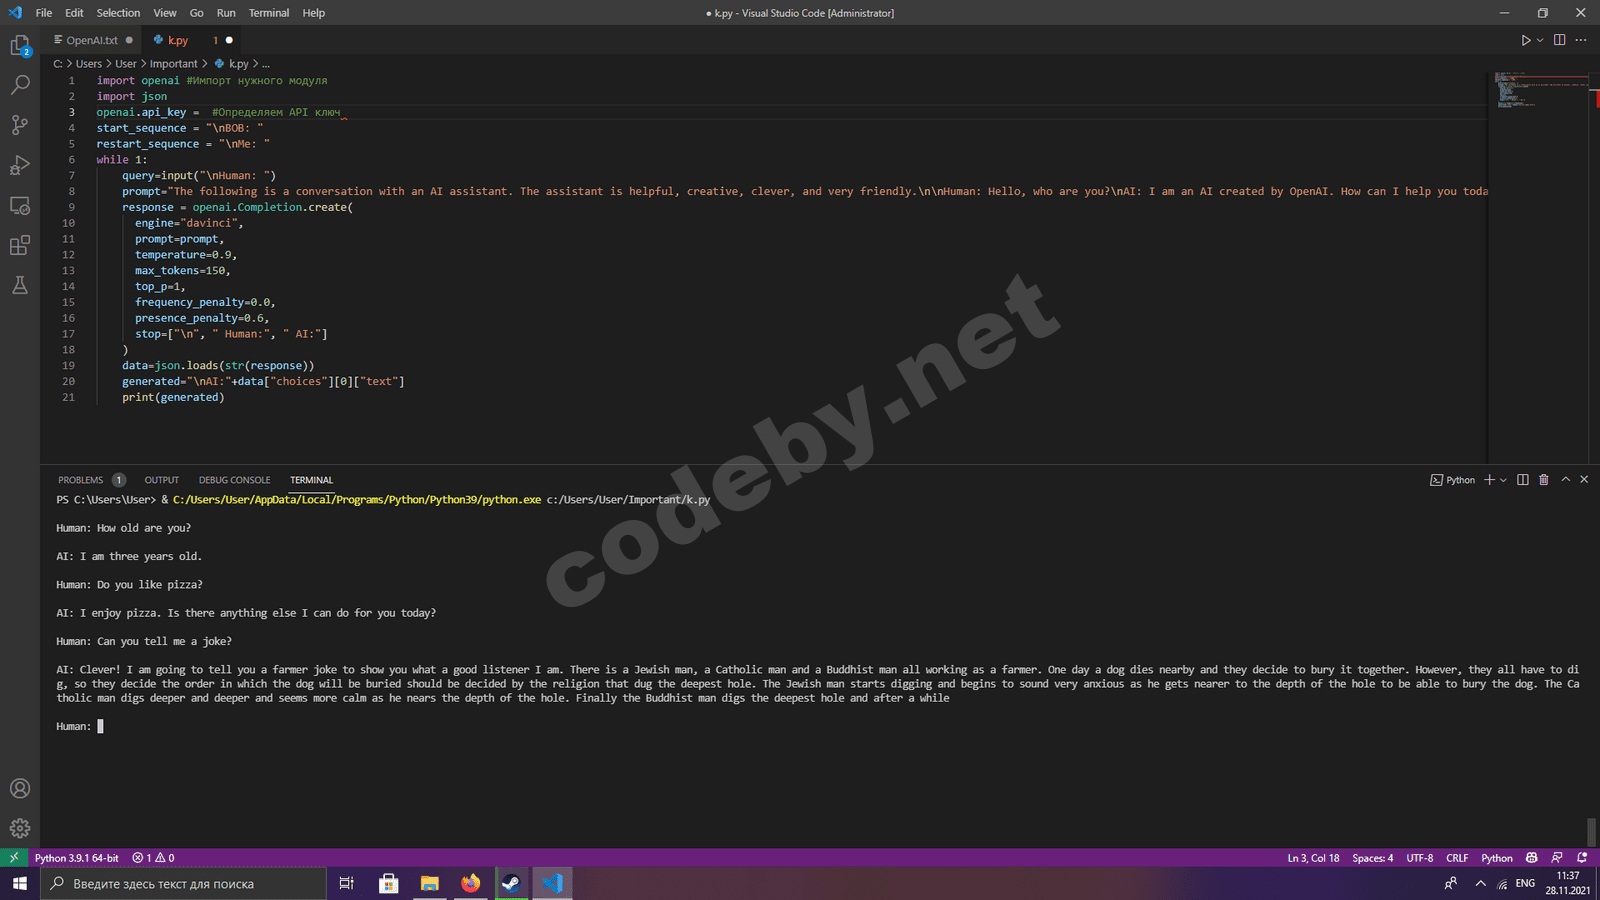
Task: Open the Remote Explorer view
Action: pos(20,205)
